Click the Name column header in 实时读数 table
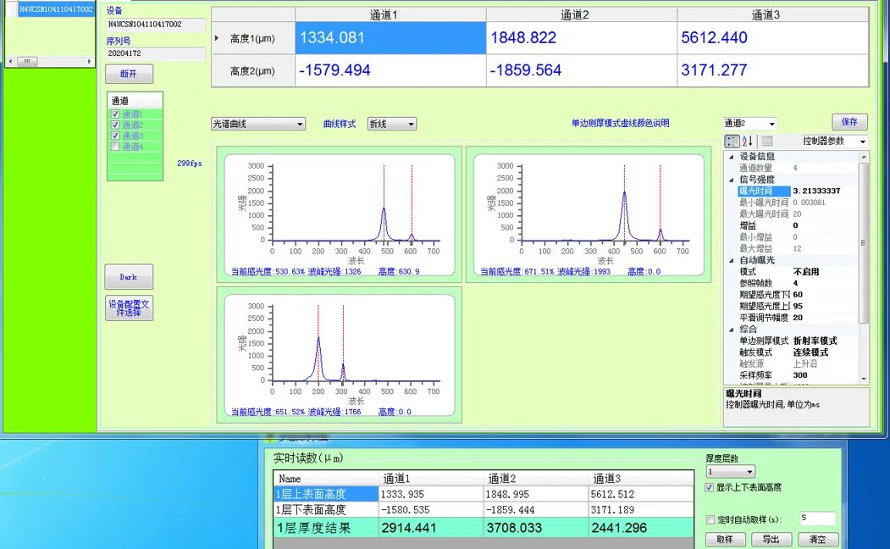This screenshot has height=549, width=890. coord(326,479)
